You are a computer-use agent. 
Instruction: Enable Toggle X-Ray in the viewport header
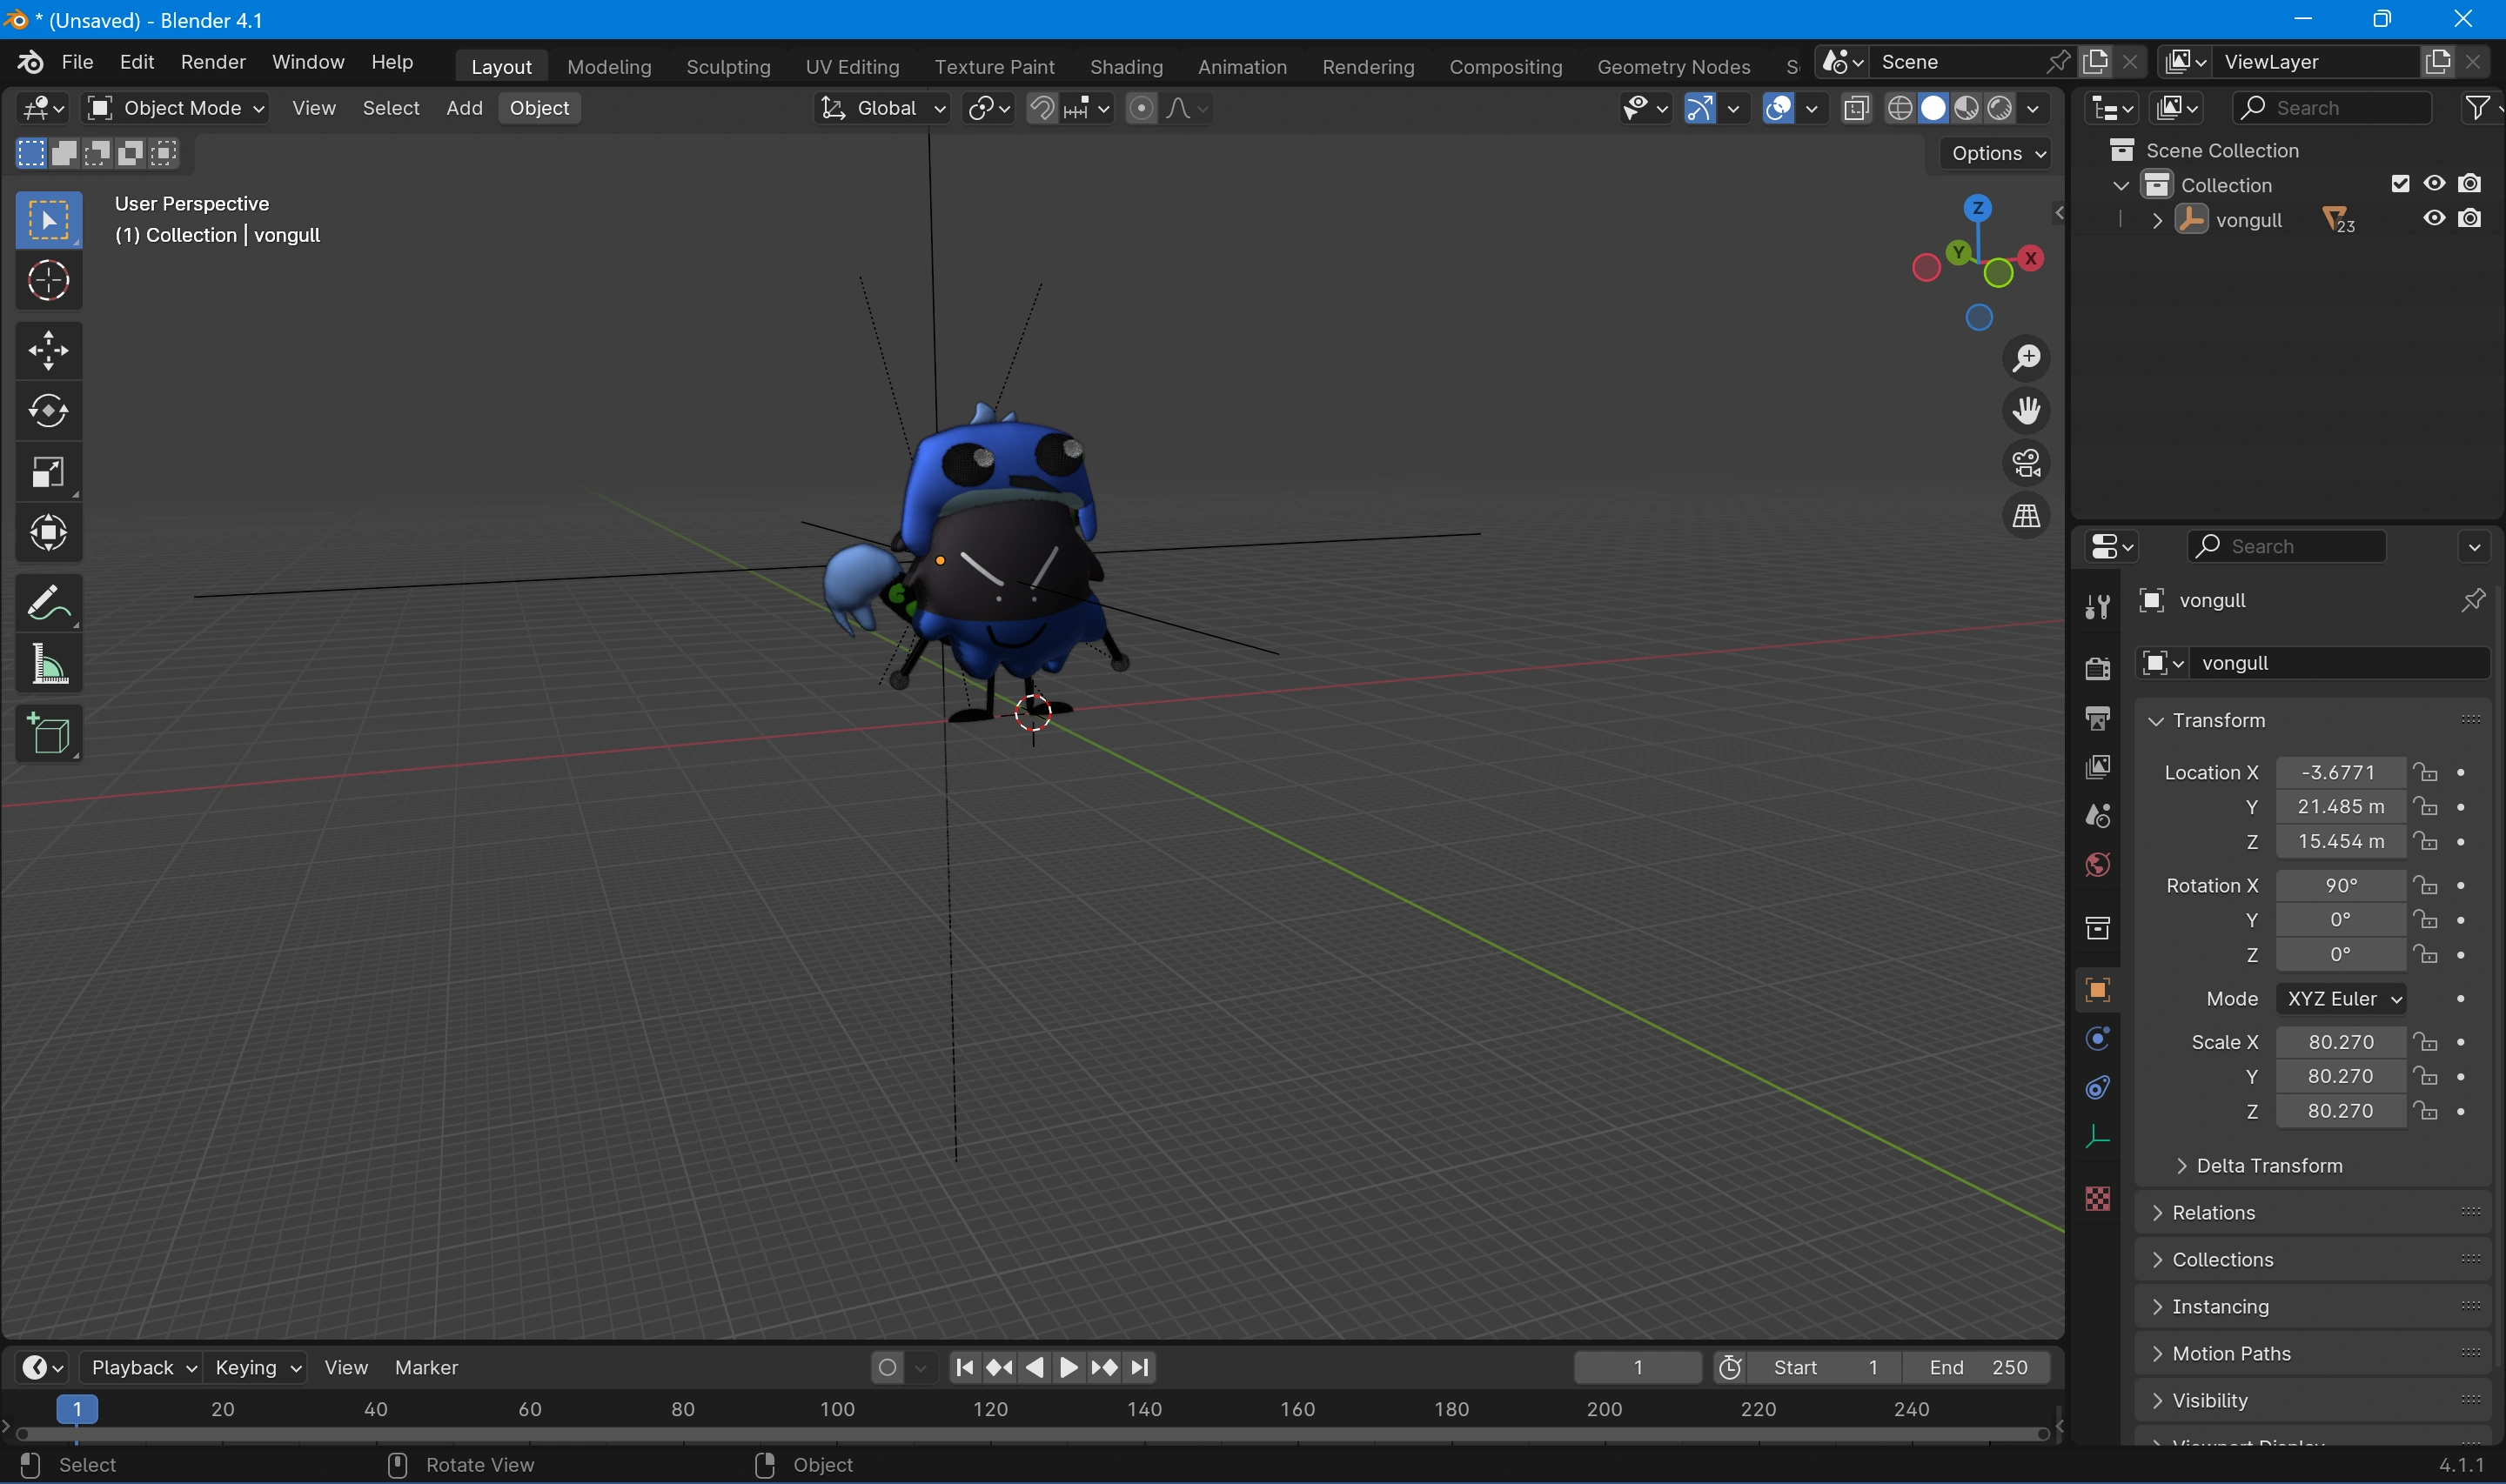tap(1855, 107)
